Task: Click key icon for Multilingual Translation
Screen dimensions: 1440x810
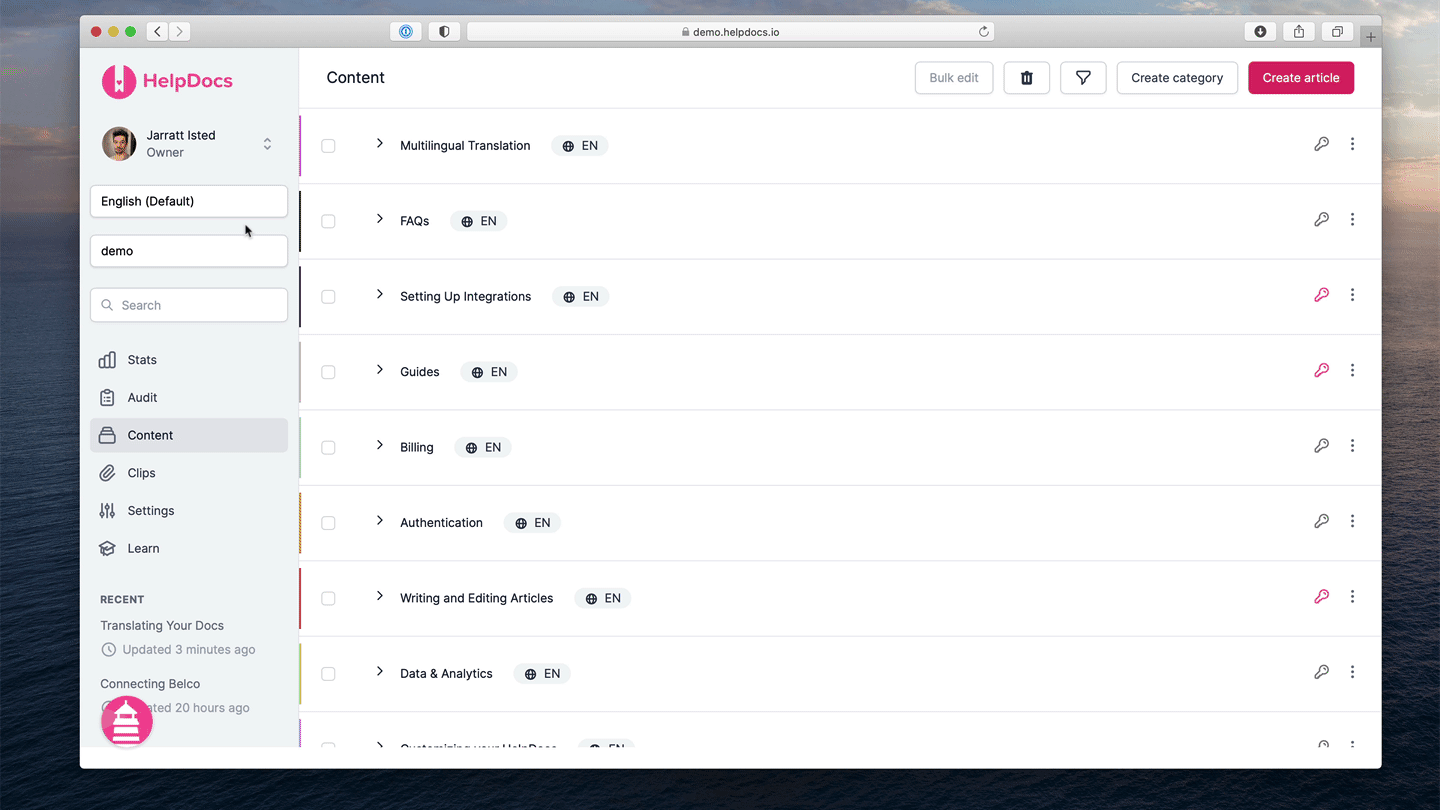Action: tap(1321, 144)
